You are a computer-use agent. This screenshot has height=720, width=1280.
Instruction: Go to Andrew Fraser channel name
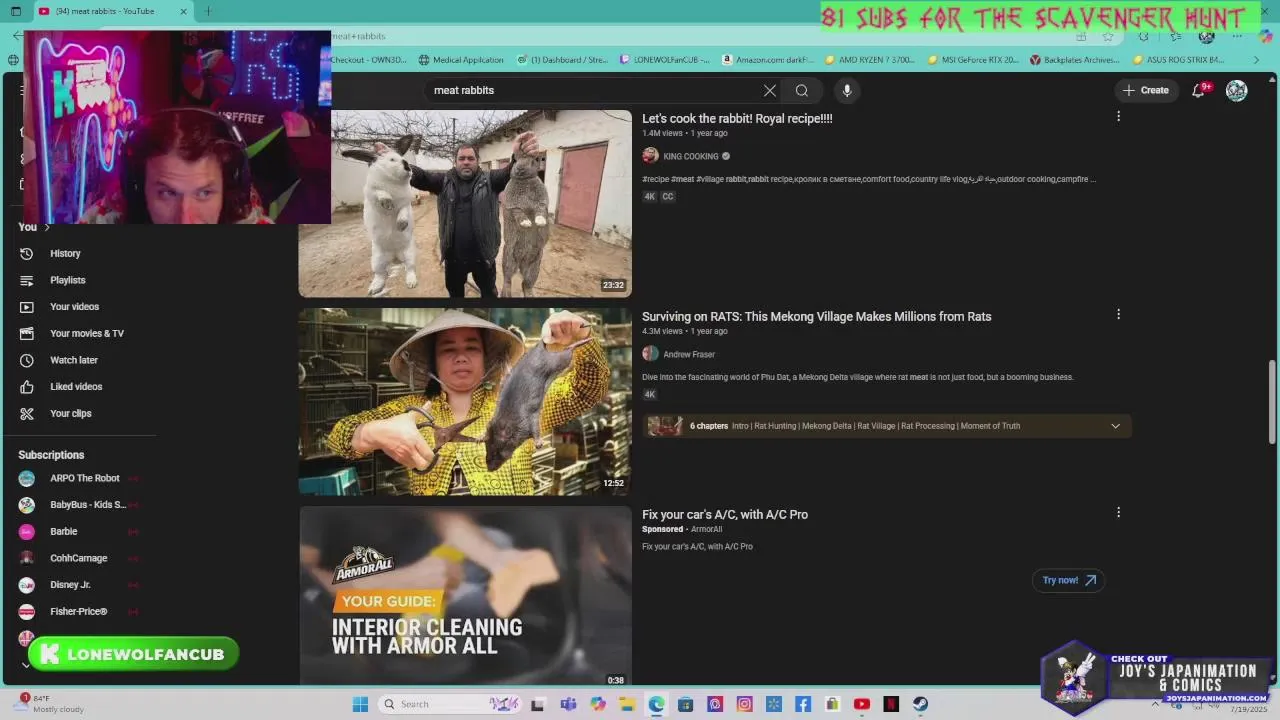pyautogui.click(x=689, y=354)
